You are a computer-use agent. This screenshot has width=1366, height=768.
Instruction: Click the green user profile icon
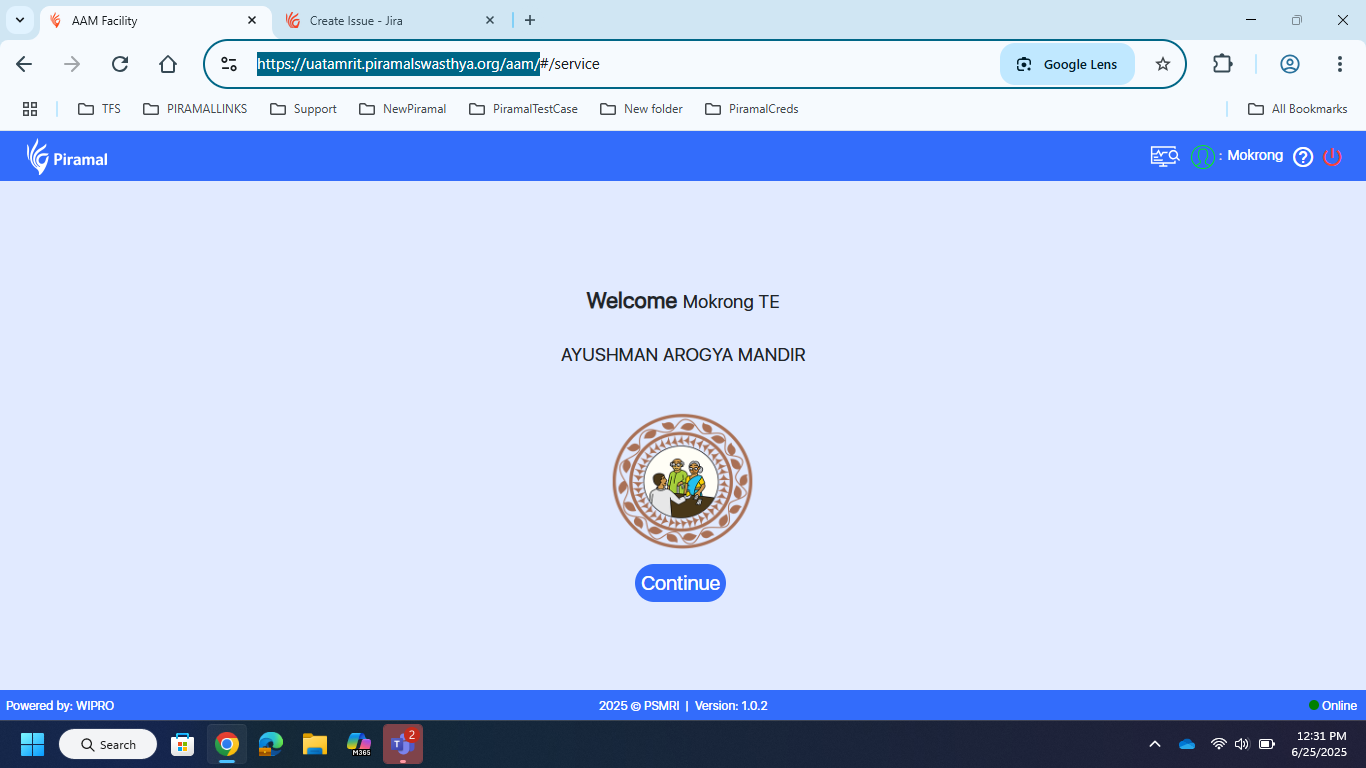pyautogui.click(x=1202, y=157)
